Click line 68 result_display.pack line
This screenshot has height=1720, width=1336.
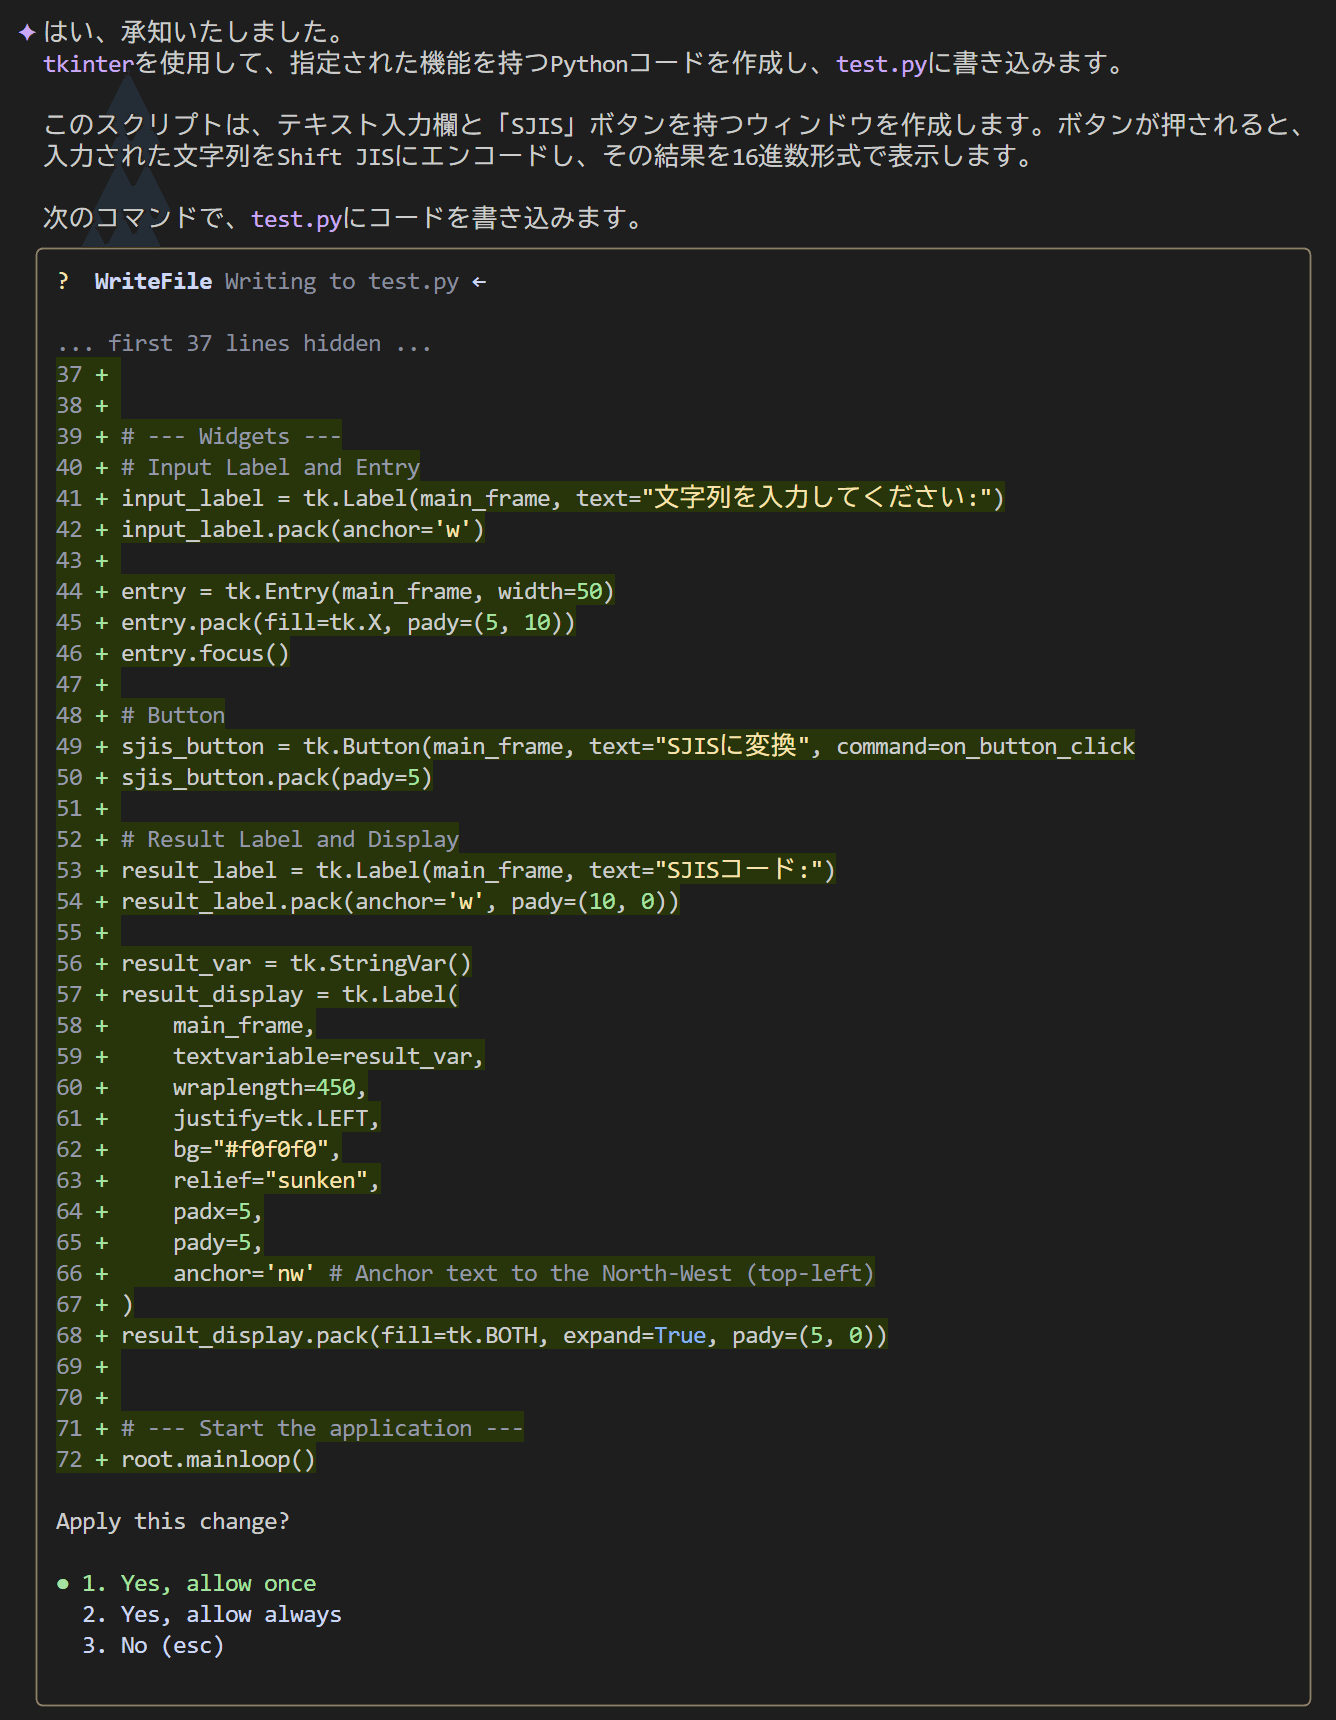(504, 1335)
